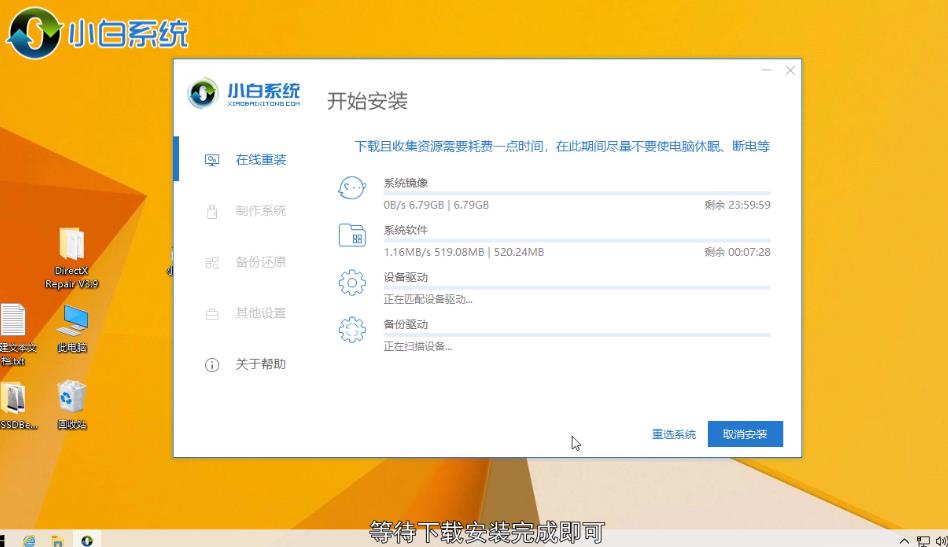Click the 设备驱动 progress bar

click(x=577, y=288)
